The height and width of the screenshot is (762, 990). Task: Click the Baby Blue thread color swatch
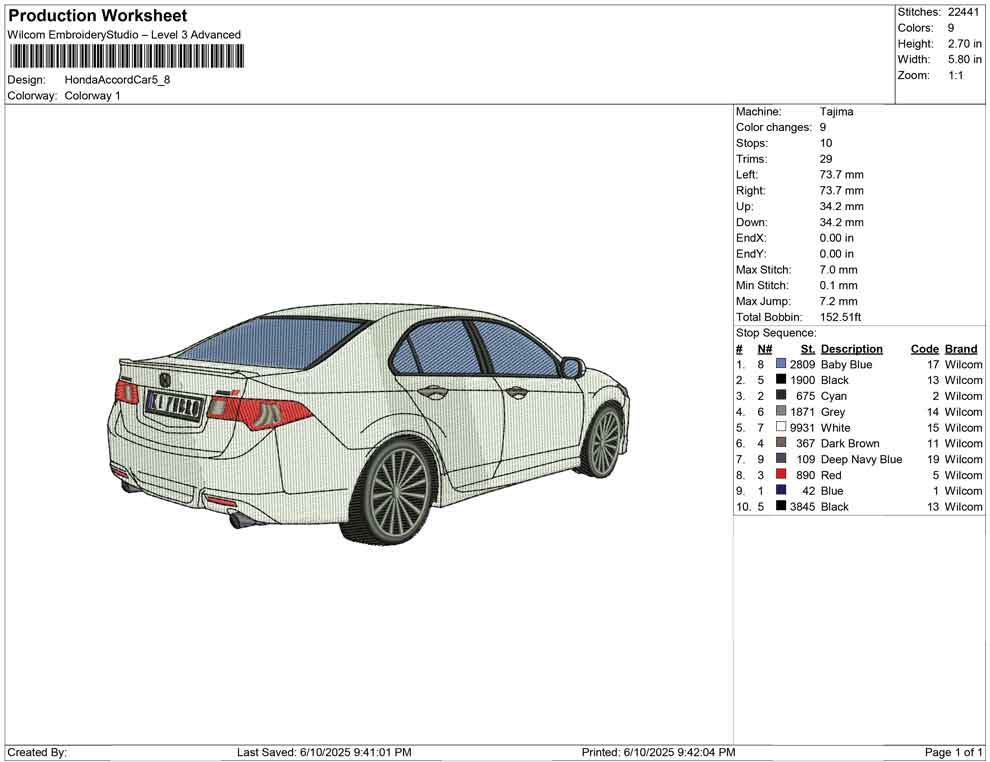pyautogui.click(x=781, y=365)
